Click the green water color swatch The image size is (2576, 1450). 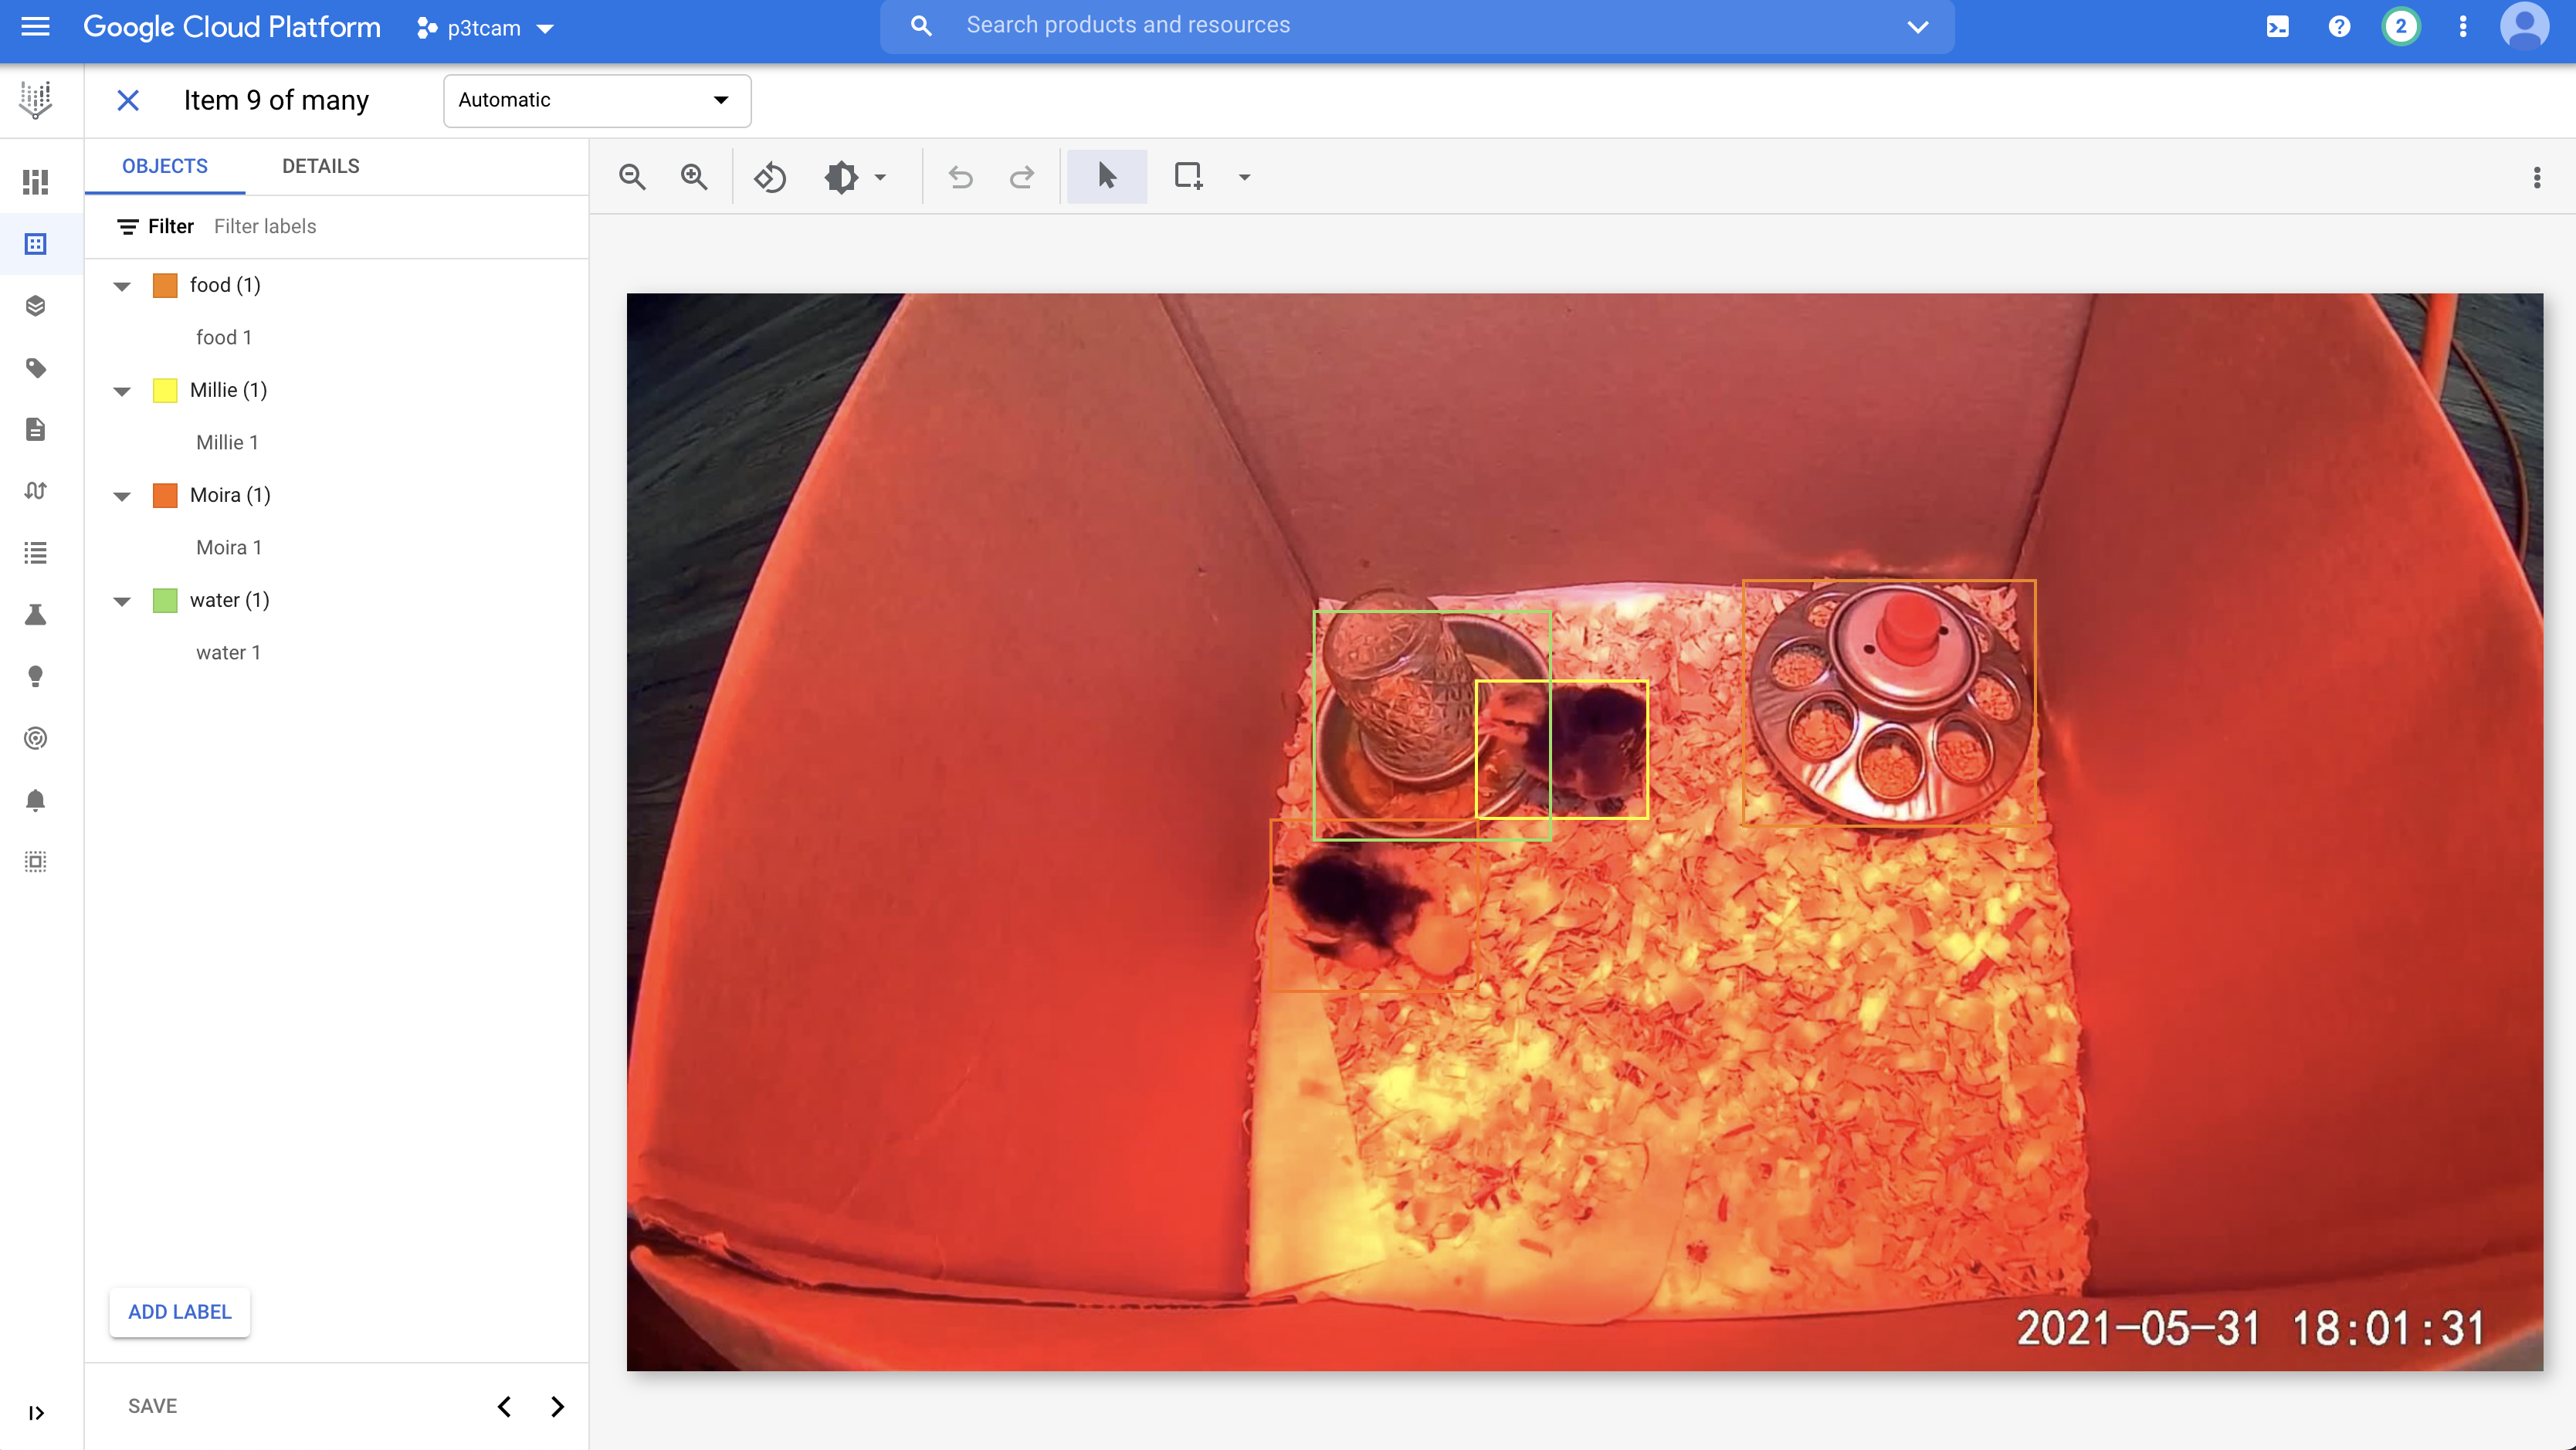(x=165, y=600)
